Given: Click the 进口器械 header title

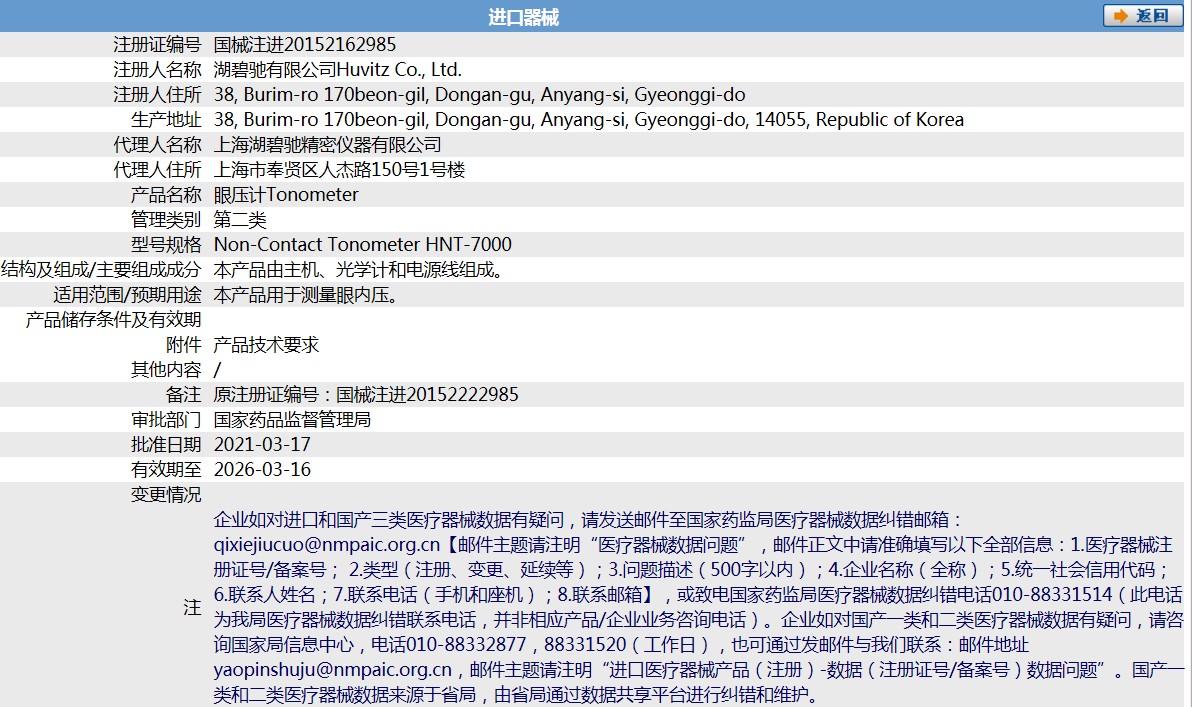Looking at the screenshot, I should tap(523, 17).
